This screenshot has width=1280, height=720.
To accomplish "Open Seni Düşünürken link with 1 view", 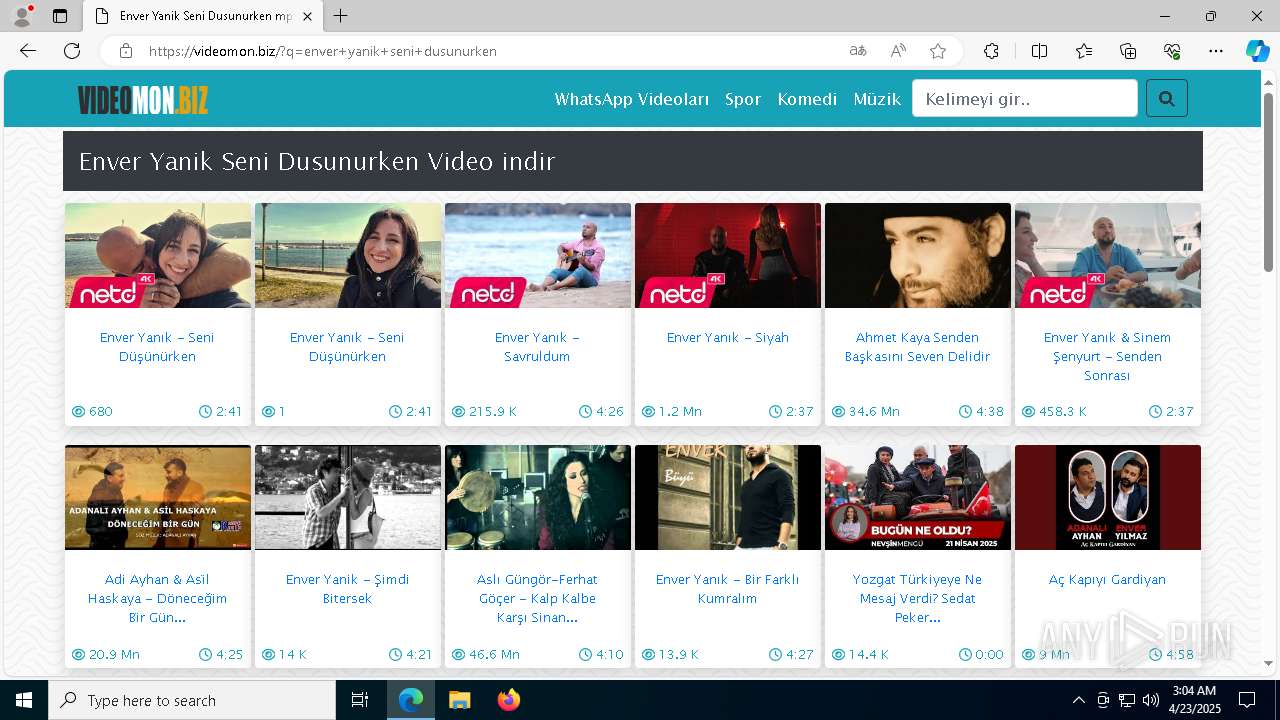I will 347,347.
